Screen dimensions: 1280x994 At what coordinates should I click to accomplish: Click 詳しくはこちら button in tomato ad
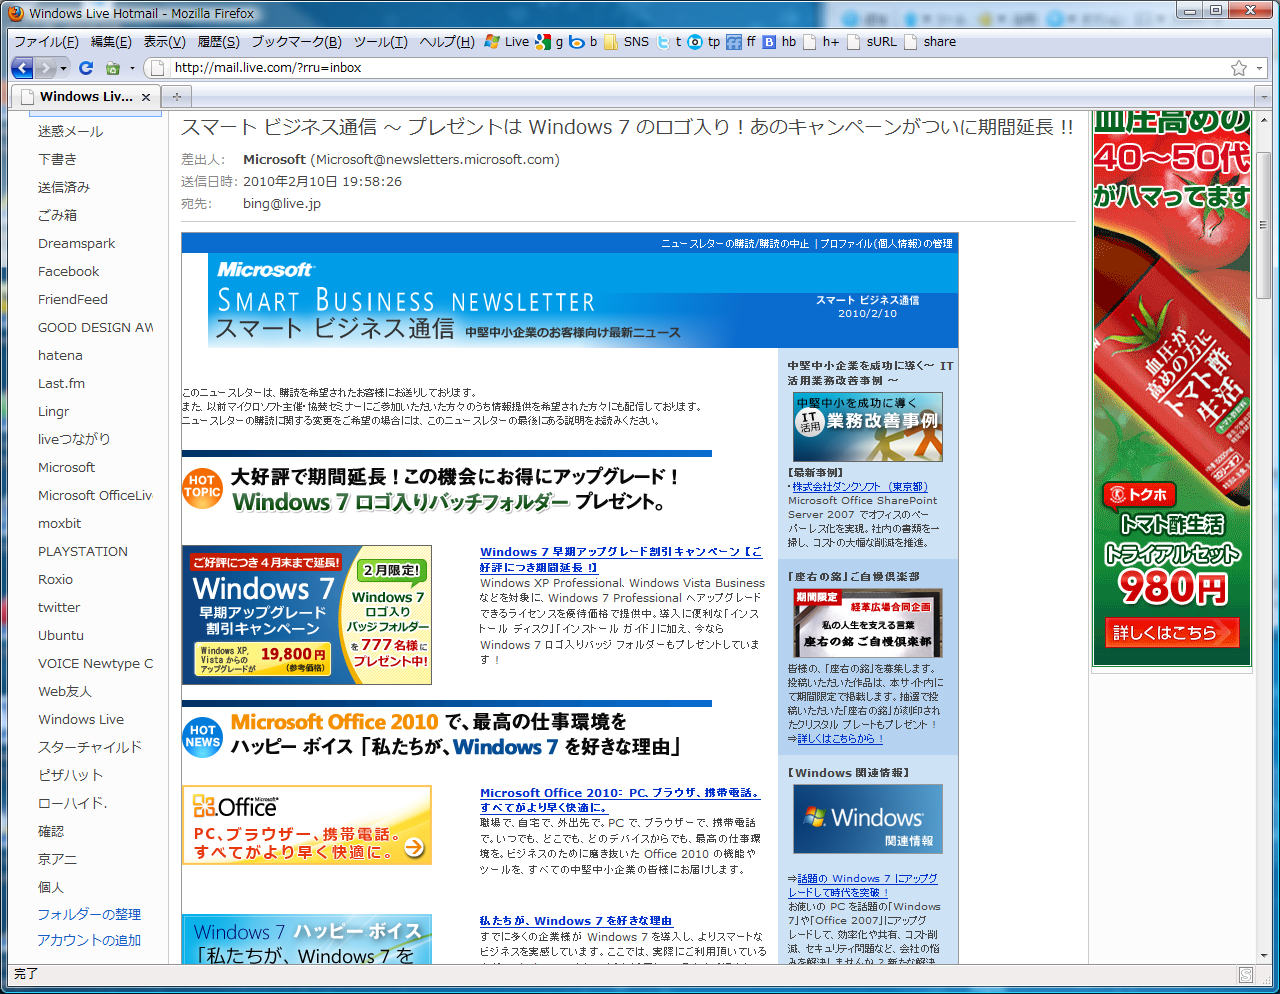1171,632
